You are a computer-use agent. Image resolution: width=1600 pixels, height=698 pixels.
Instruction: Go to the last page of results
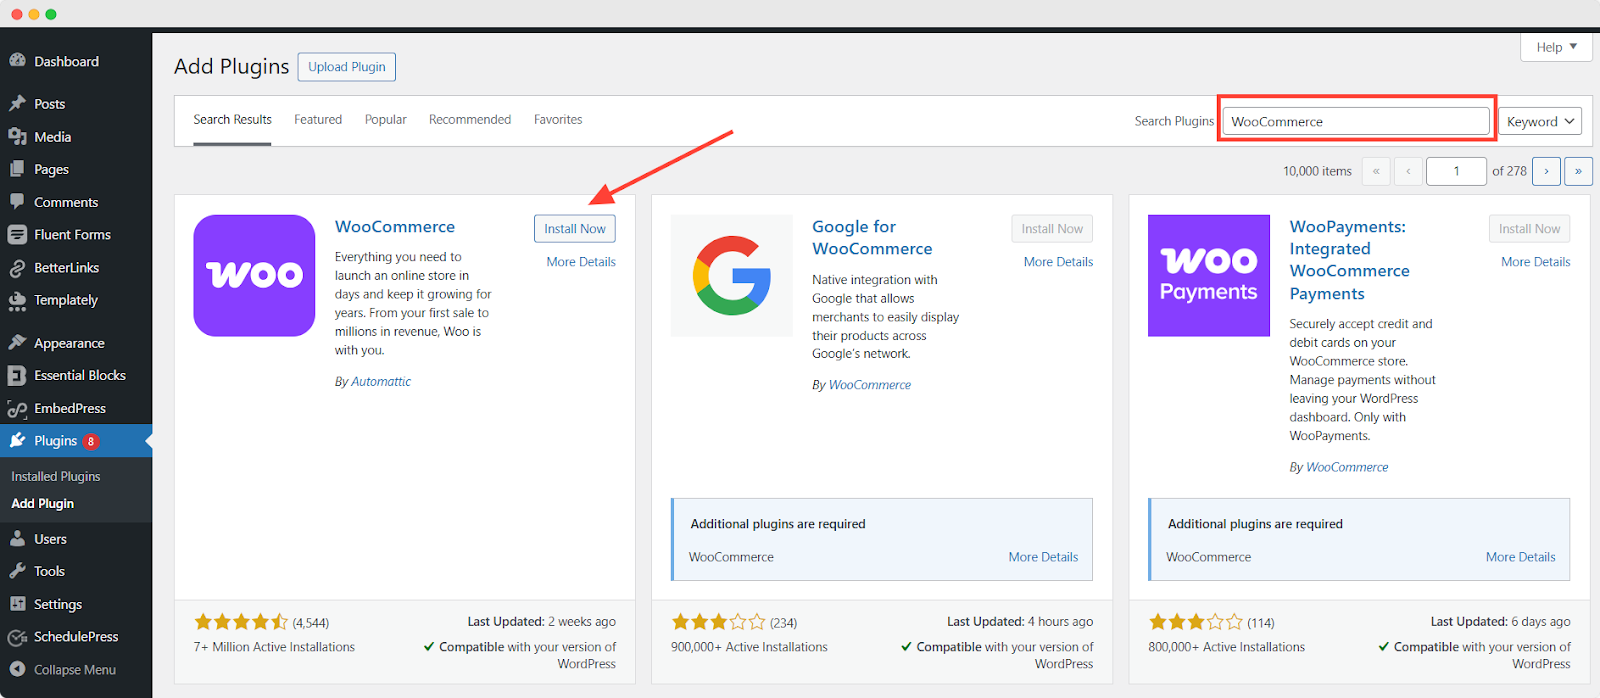pyautogui.click(x=1578, y=171)
